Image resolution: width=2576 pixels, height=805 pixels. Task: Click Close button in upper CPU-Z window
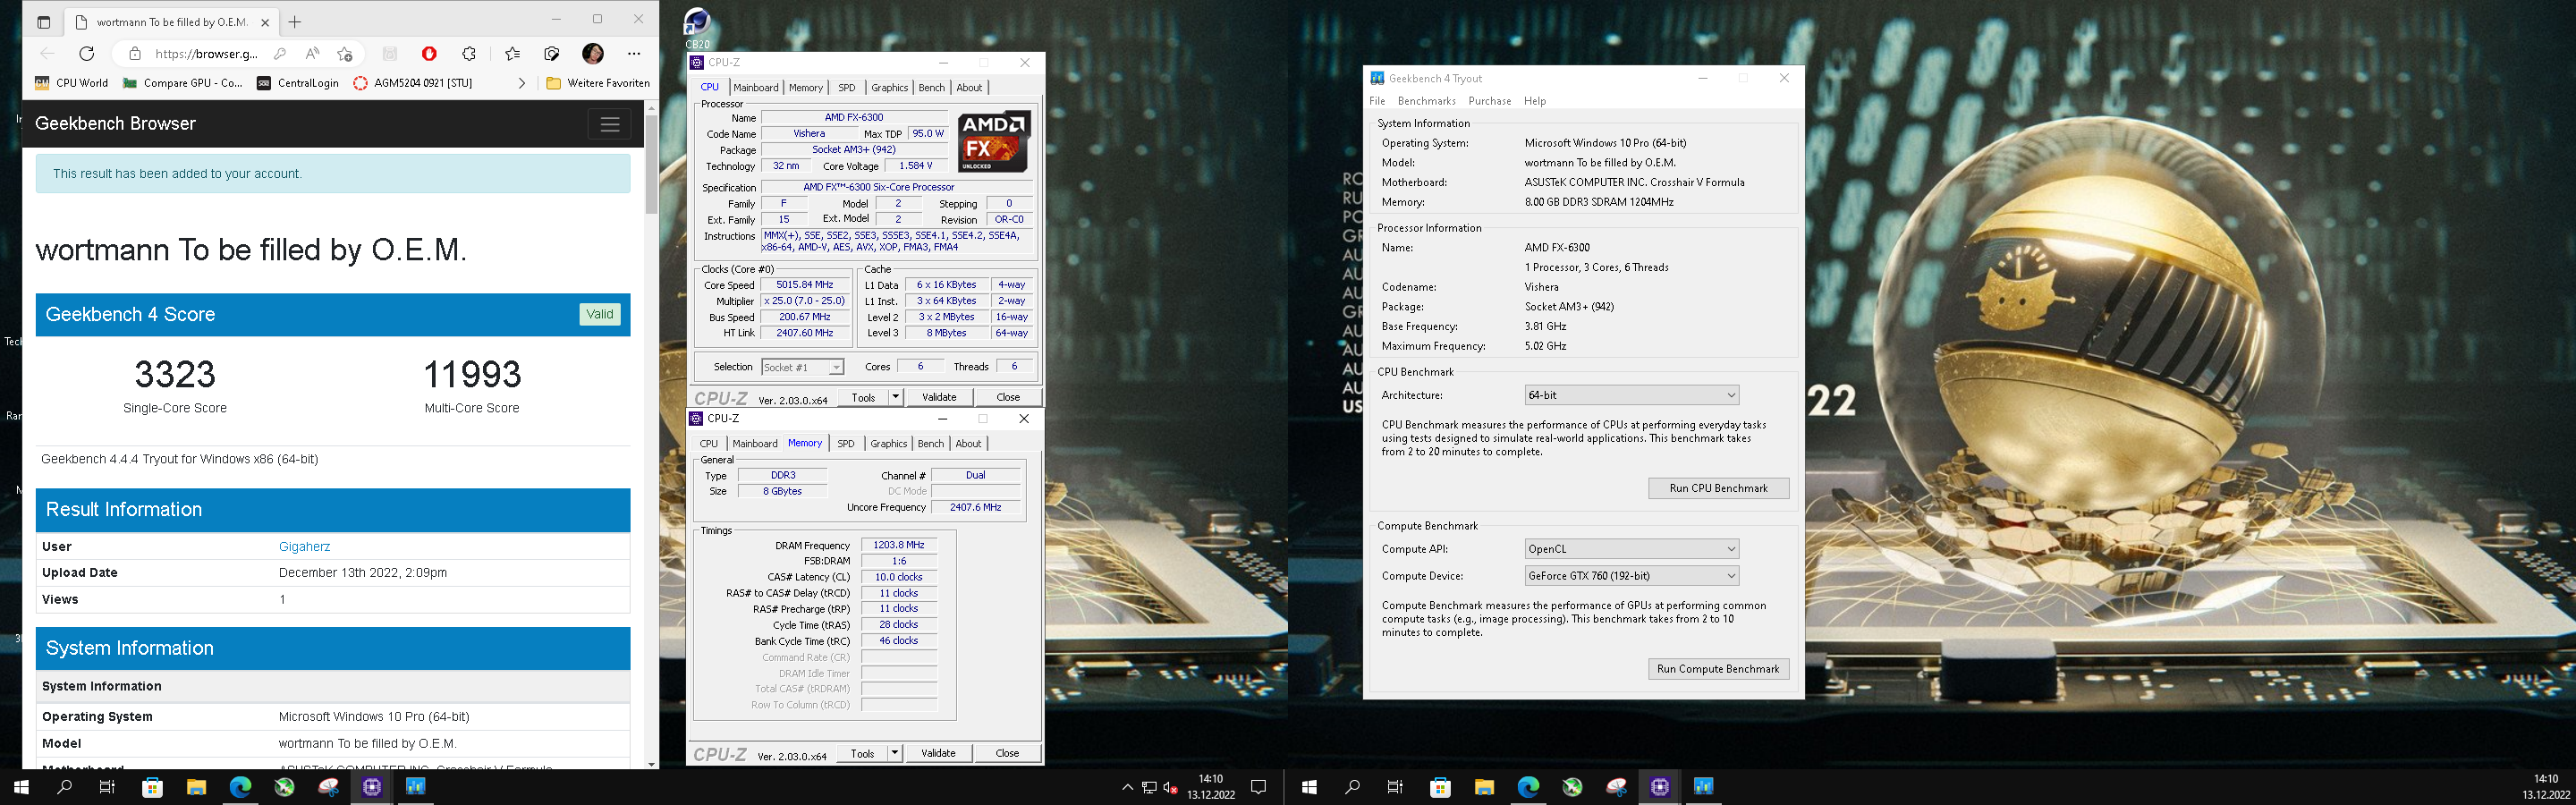pos(1008,397)
